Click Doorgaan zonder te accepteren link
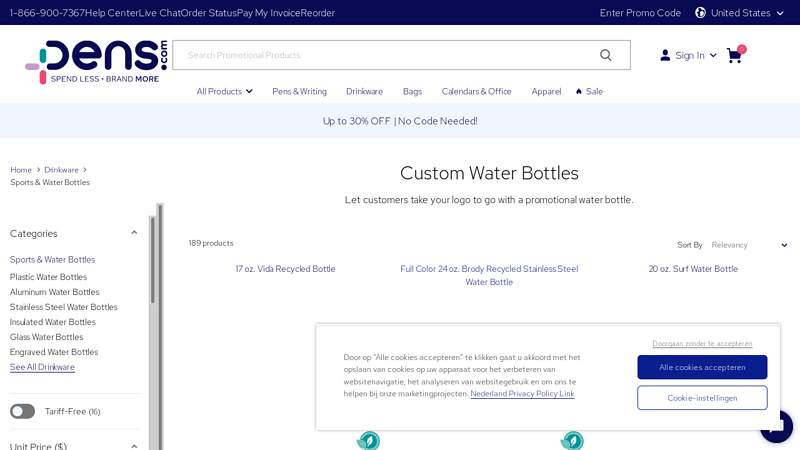This screenshot has height=450, width=800. pos(702,343)
